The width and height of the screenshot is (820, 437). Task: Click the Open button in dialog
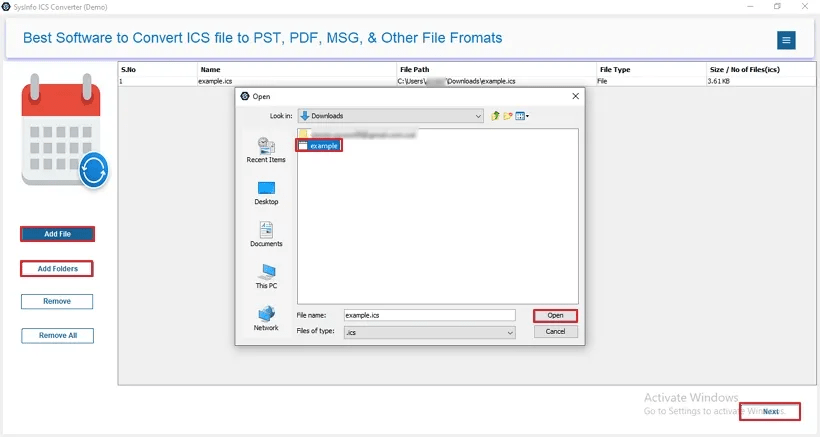555,315
